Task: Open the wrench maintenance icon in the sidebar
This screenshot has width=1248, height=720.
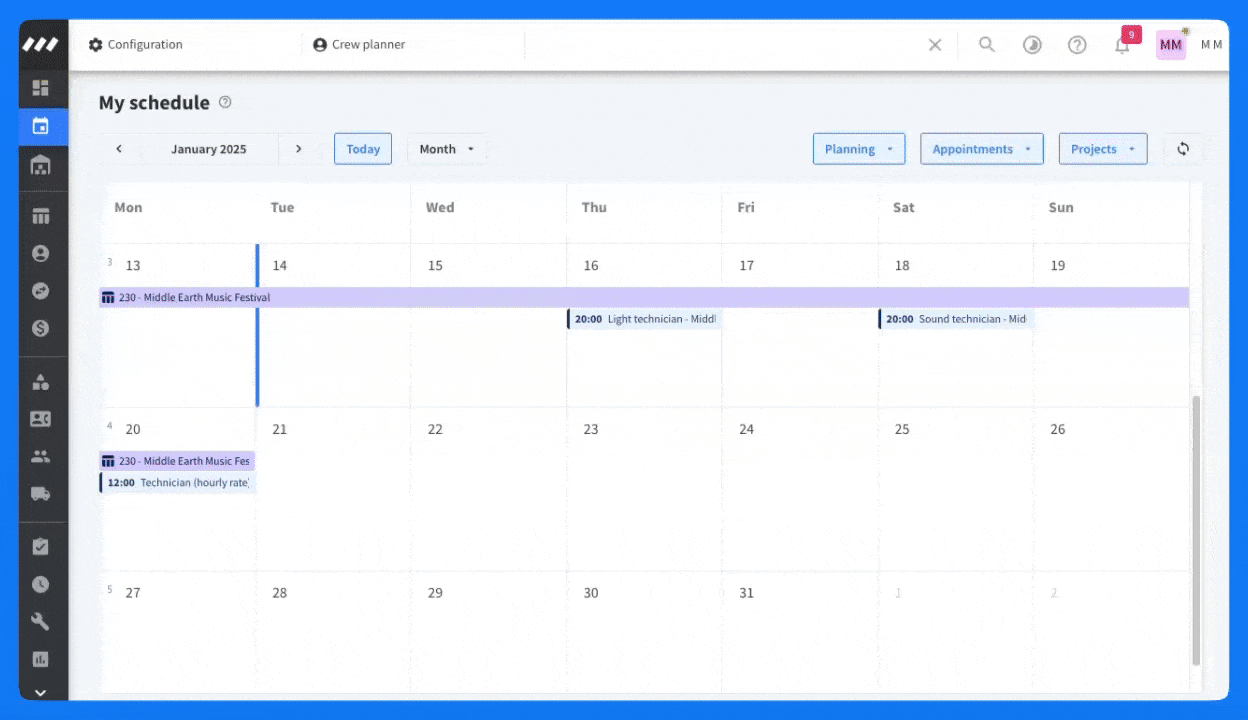Action: coord(41,622)
